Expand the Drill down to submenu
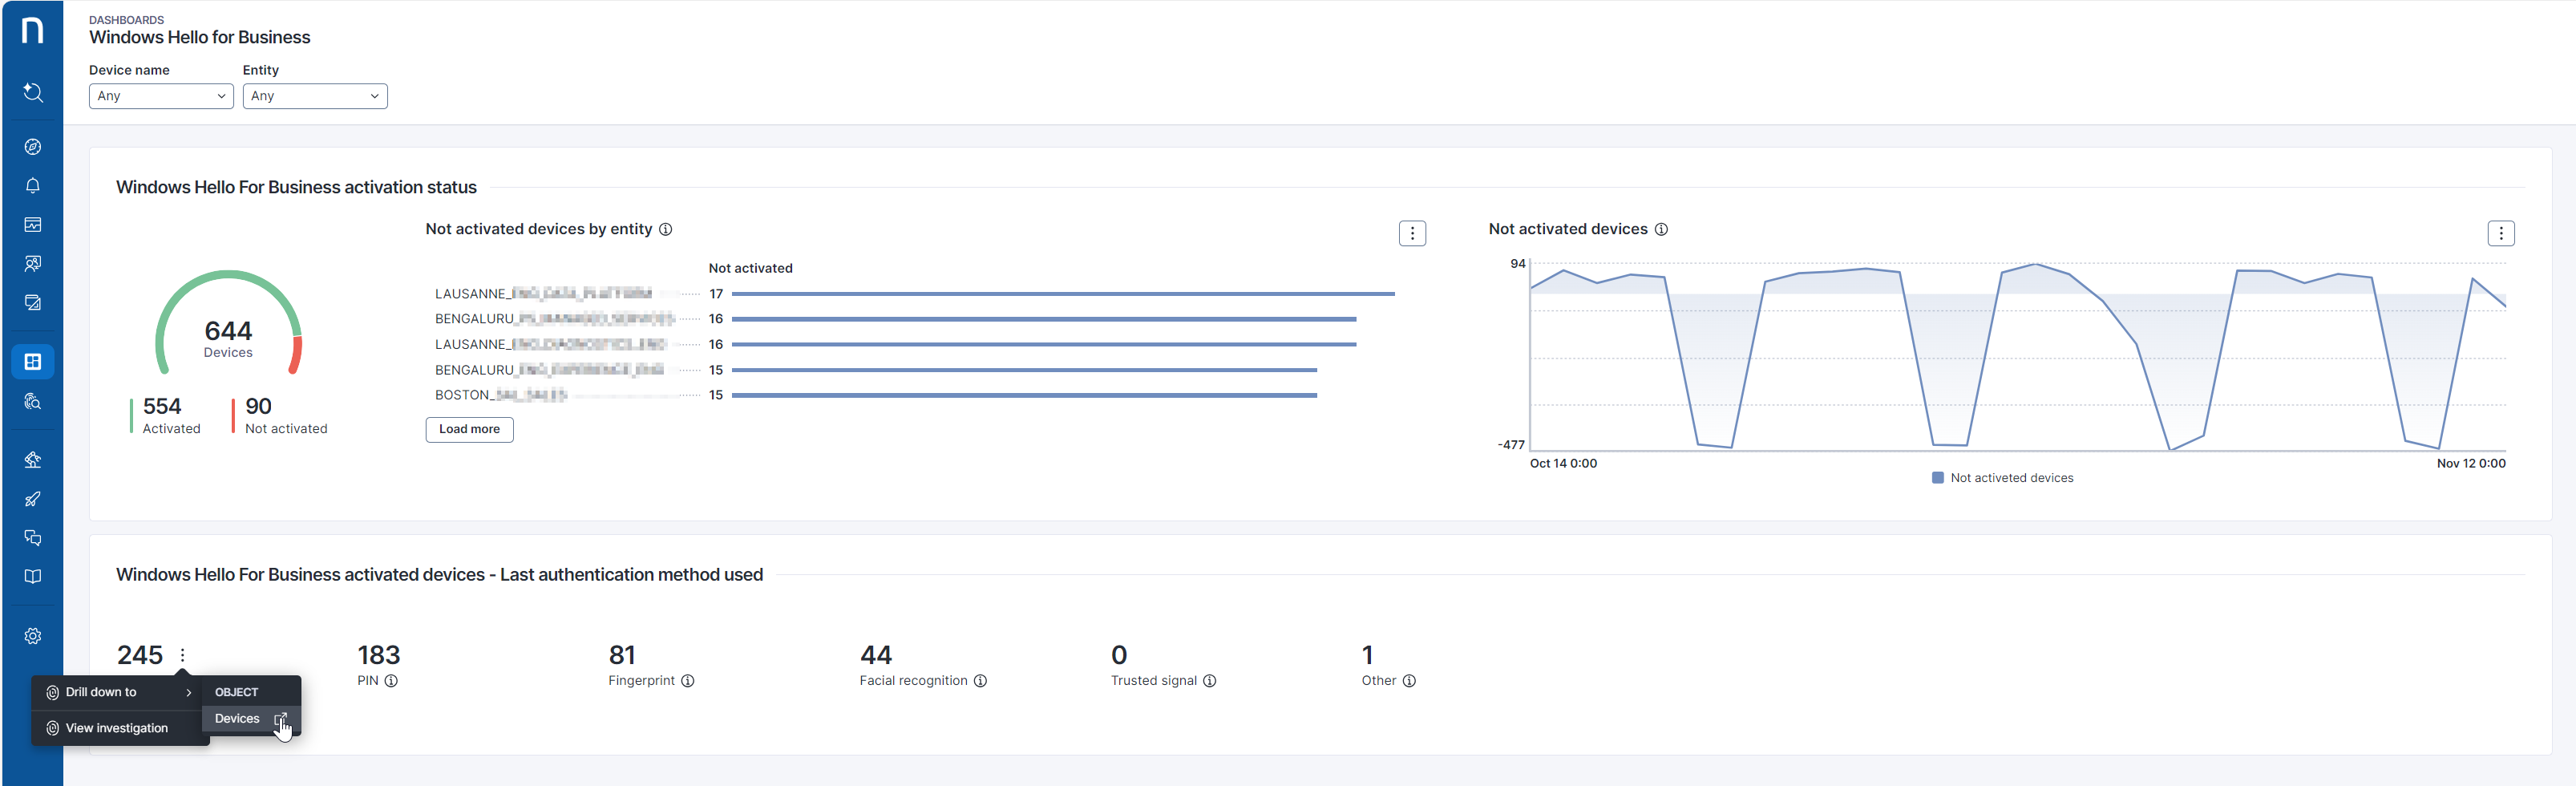This screenshot has width=2576, height=786. (118, 692)
